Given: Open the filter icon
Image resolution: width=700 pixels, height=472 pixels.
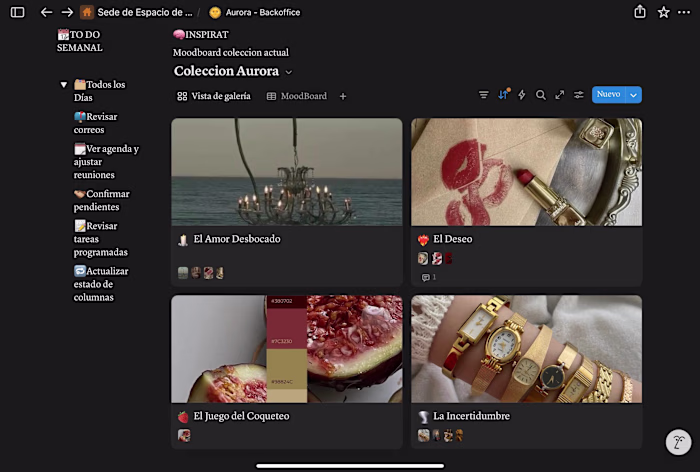Looking at the screenshot, I should 483,95.
